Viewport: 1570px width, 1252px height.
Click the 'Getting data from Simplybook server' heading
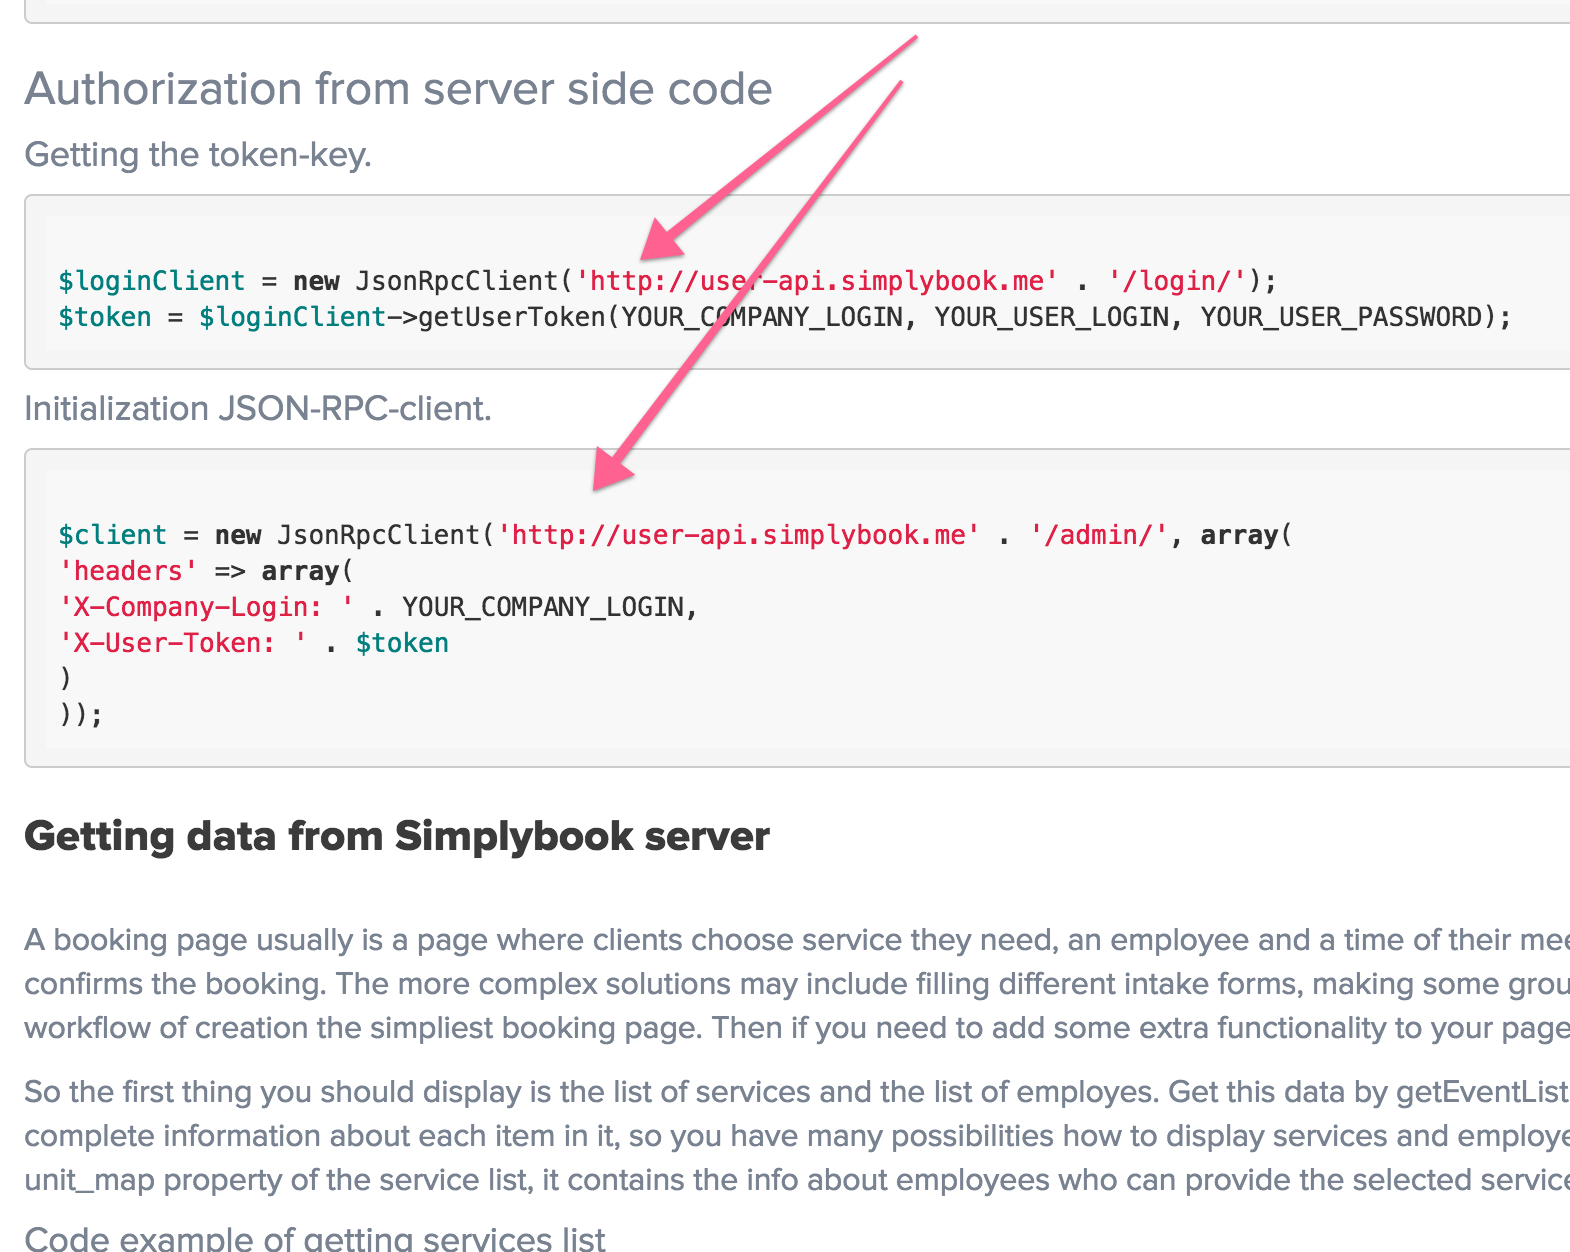397,836
